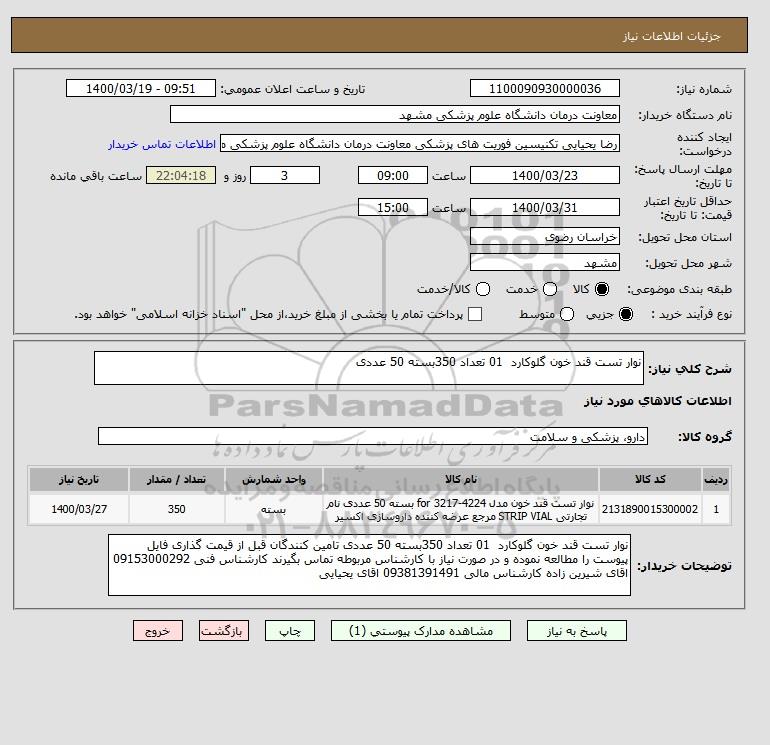Click the کد کالا column header
The width and height of the screenshot is (770, 745).
pyautogui.click(x=650, y=479)
